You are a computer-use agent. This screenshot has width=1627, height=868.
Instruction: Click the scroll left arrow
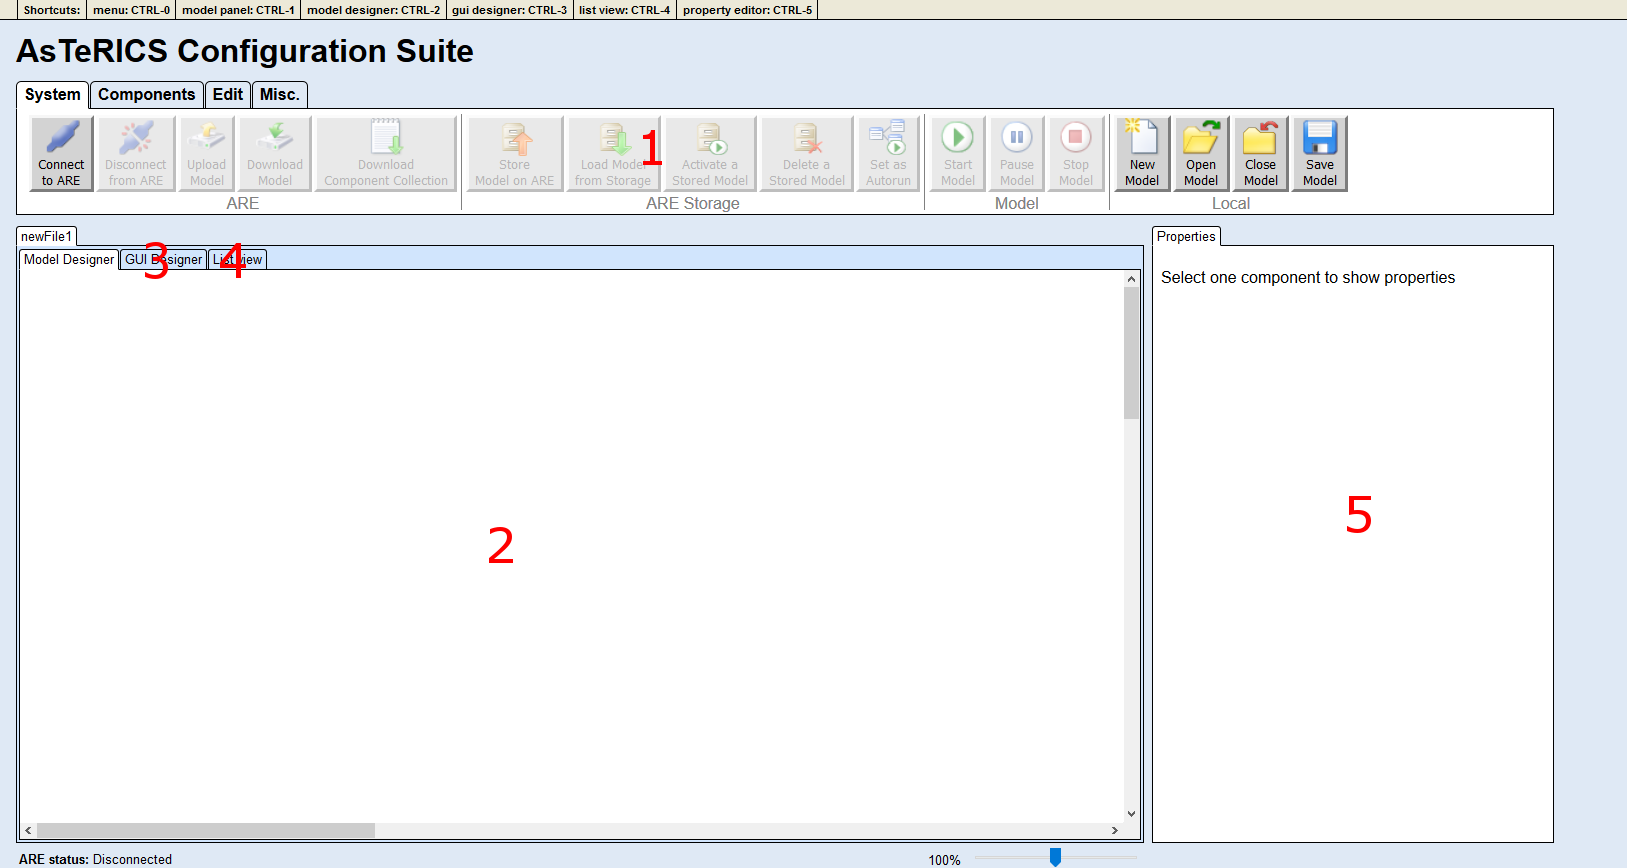point(28,830)
